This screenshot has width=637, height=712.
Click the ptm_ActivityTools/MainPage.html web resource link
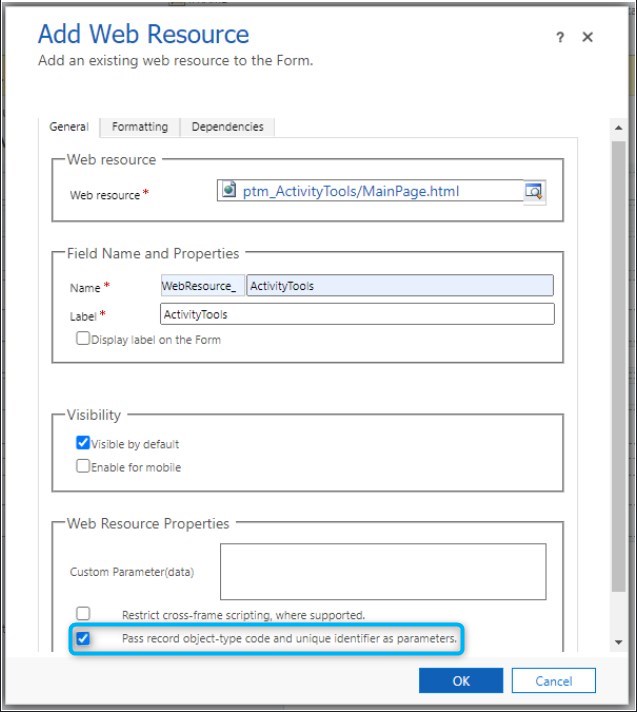coord(351,190)
